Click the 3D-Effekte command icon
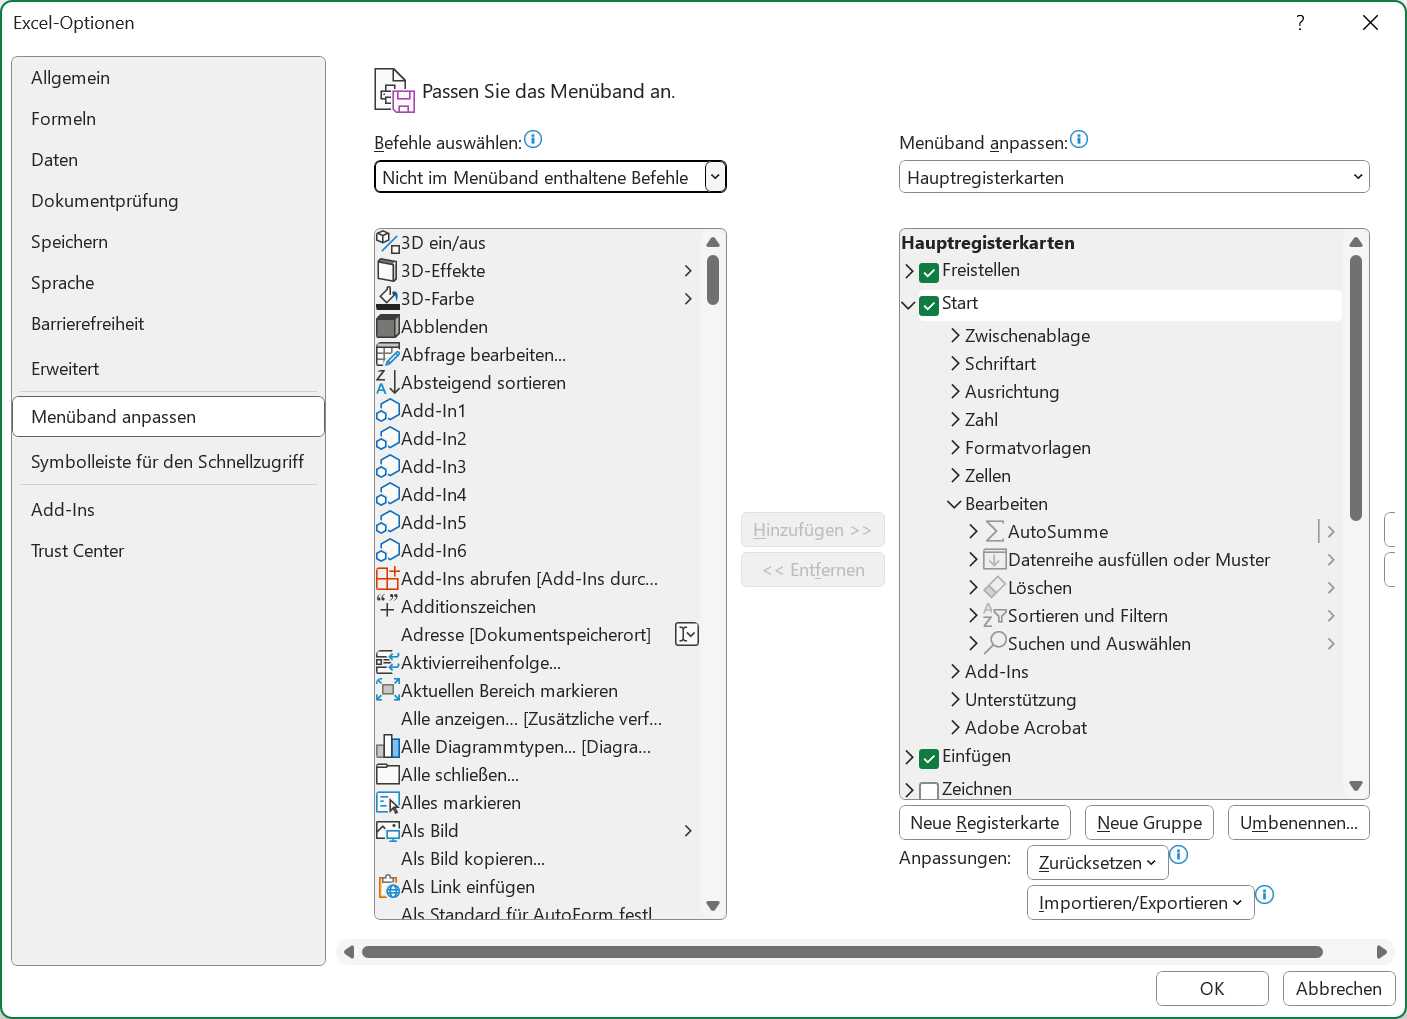Screen dimensions: 1407x1019 (387, 270)
